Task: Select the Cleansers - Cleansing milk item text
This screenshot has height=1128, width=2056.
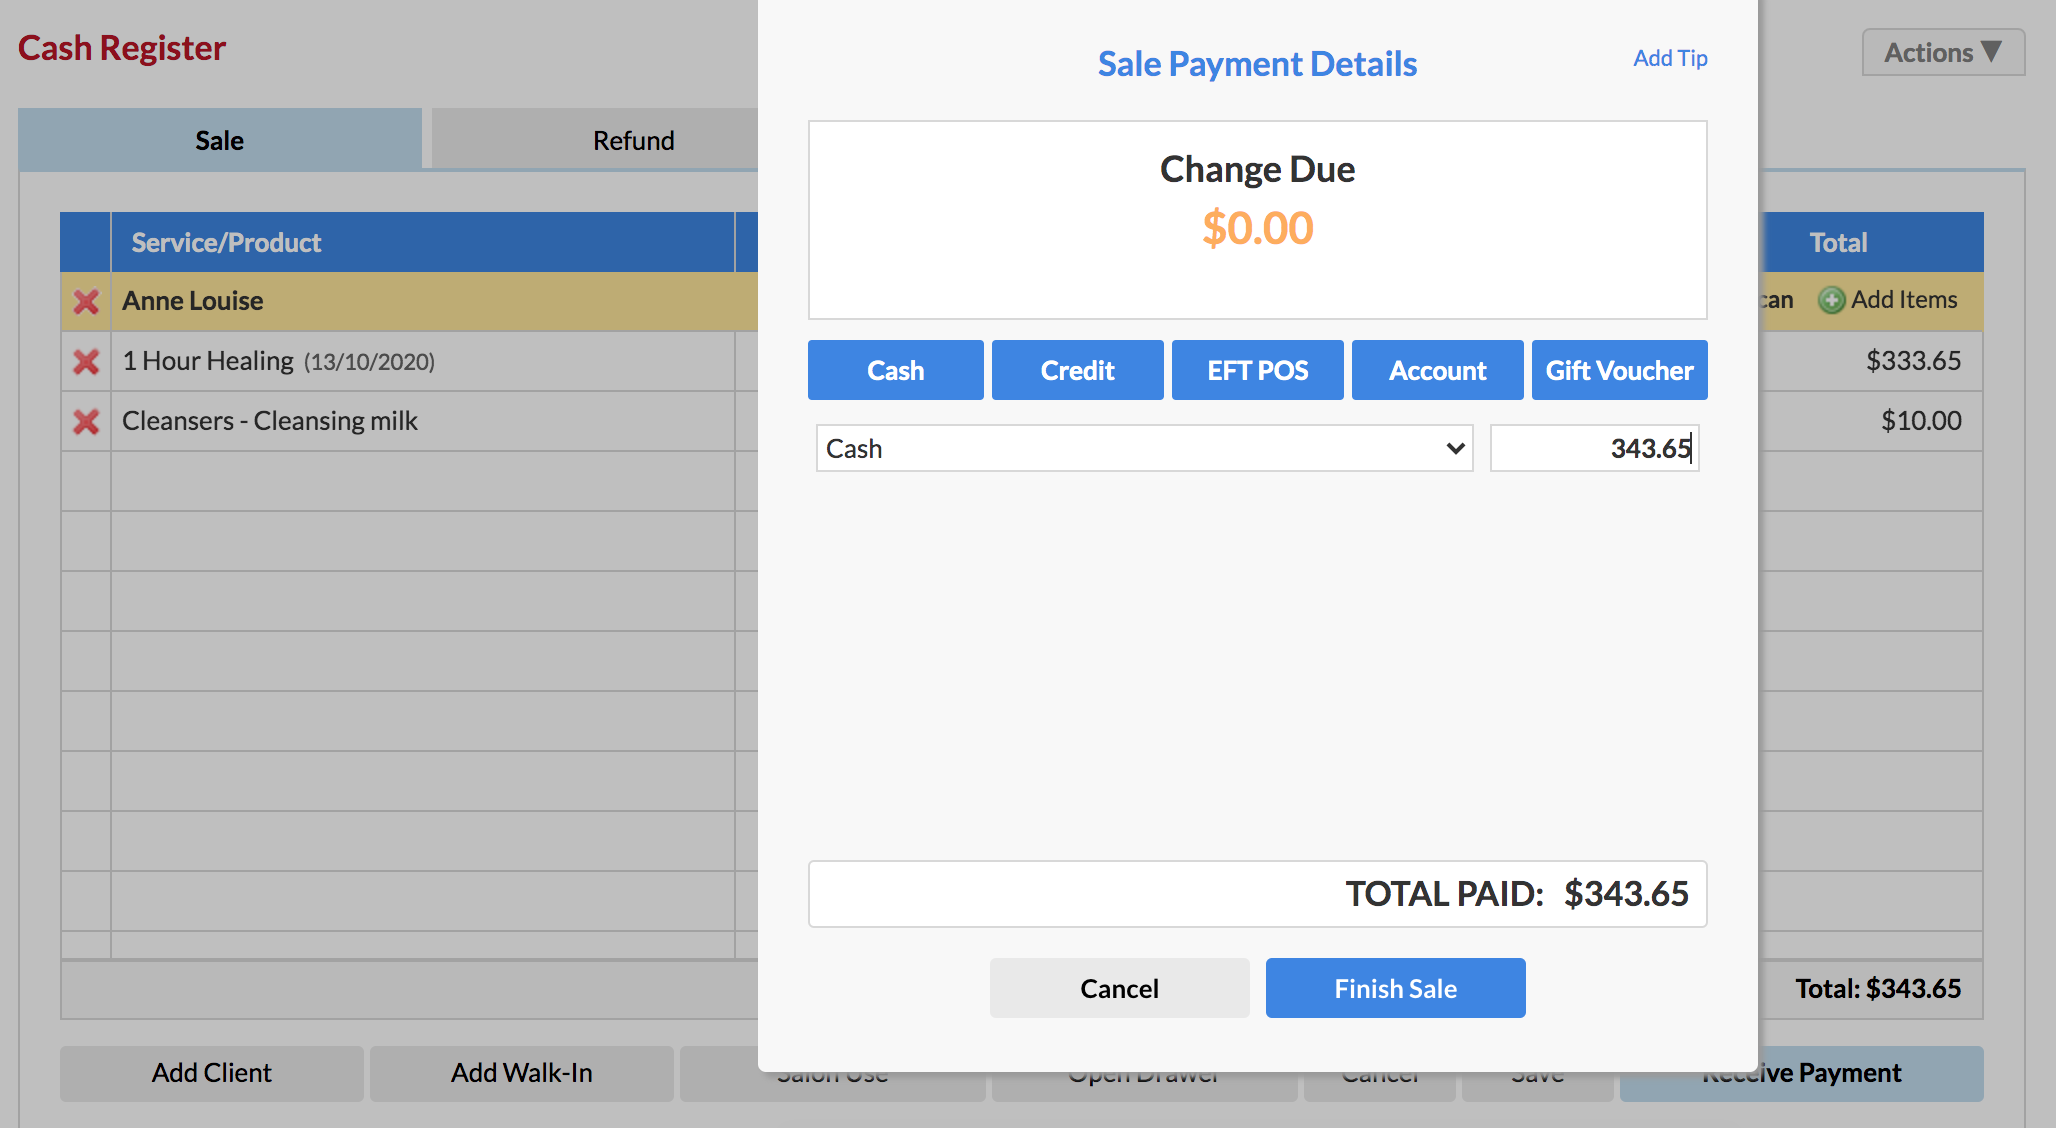Action: (x=270, y=421)
